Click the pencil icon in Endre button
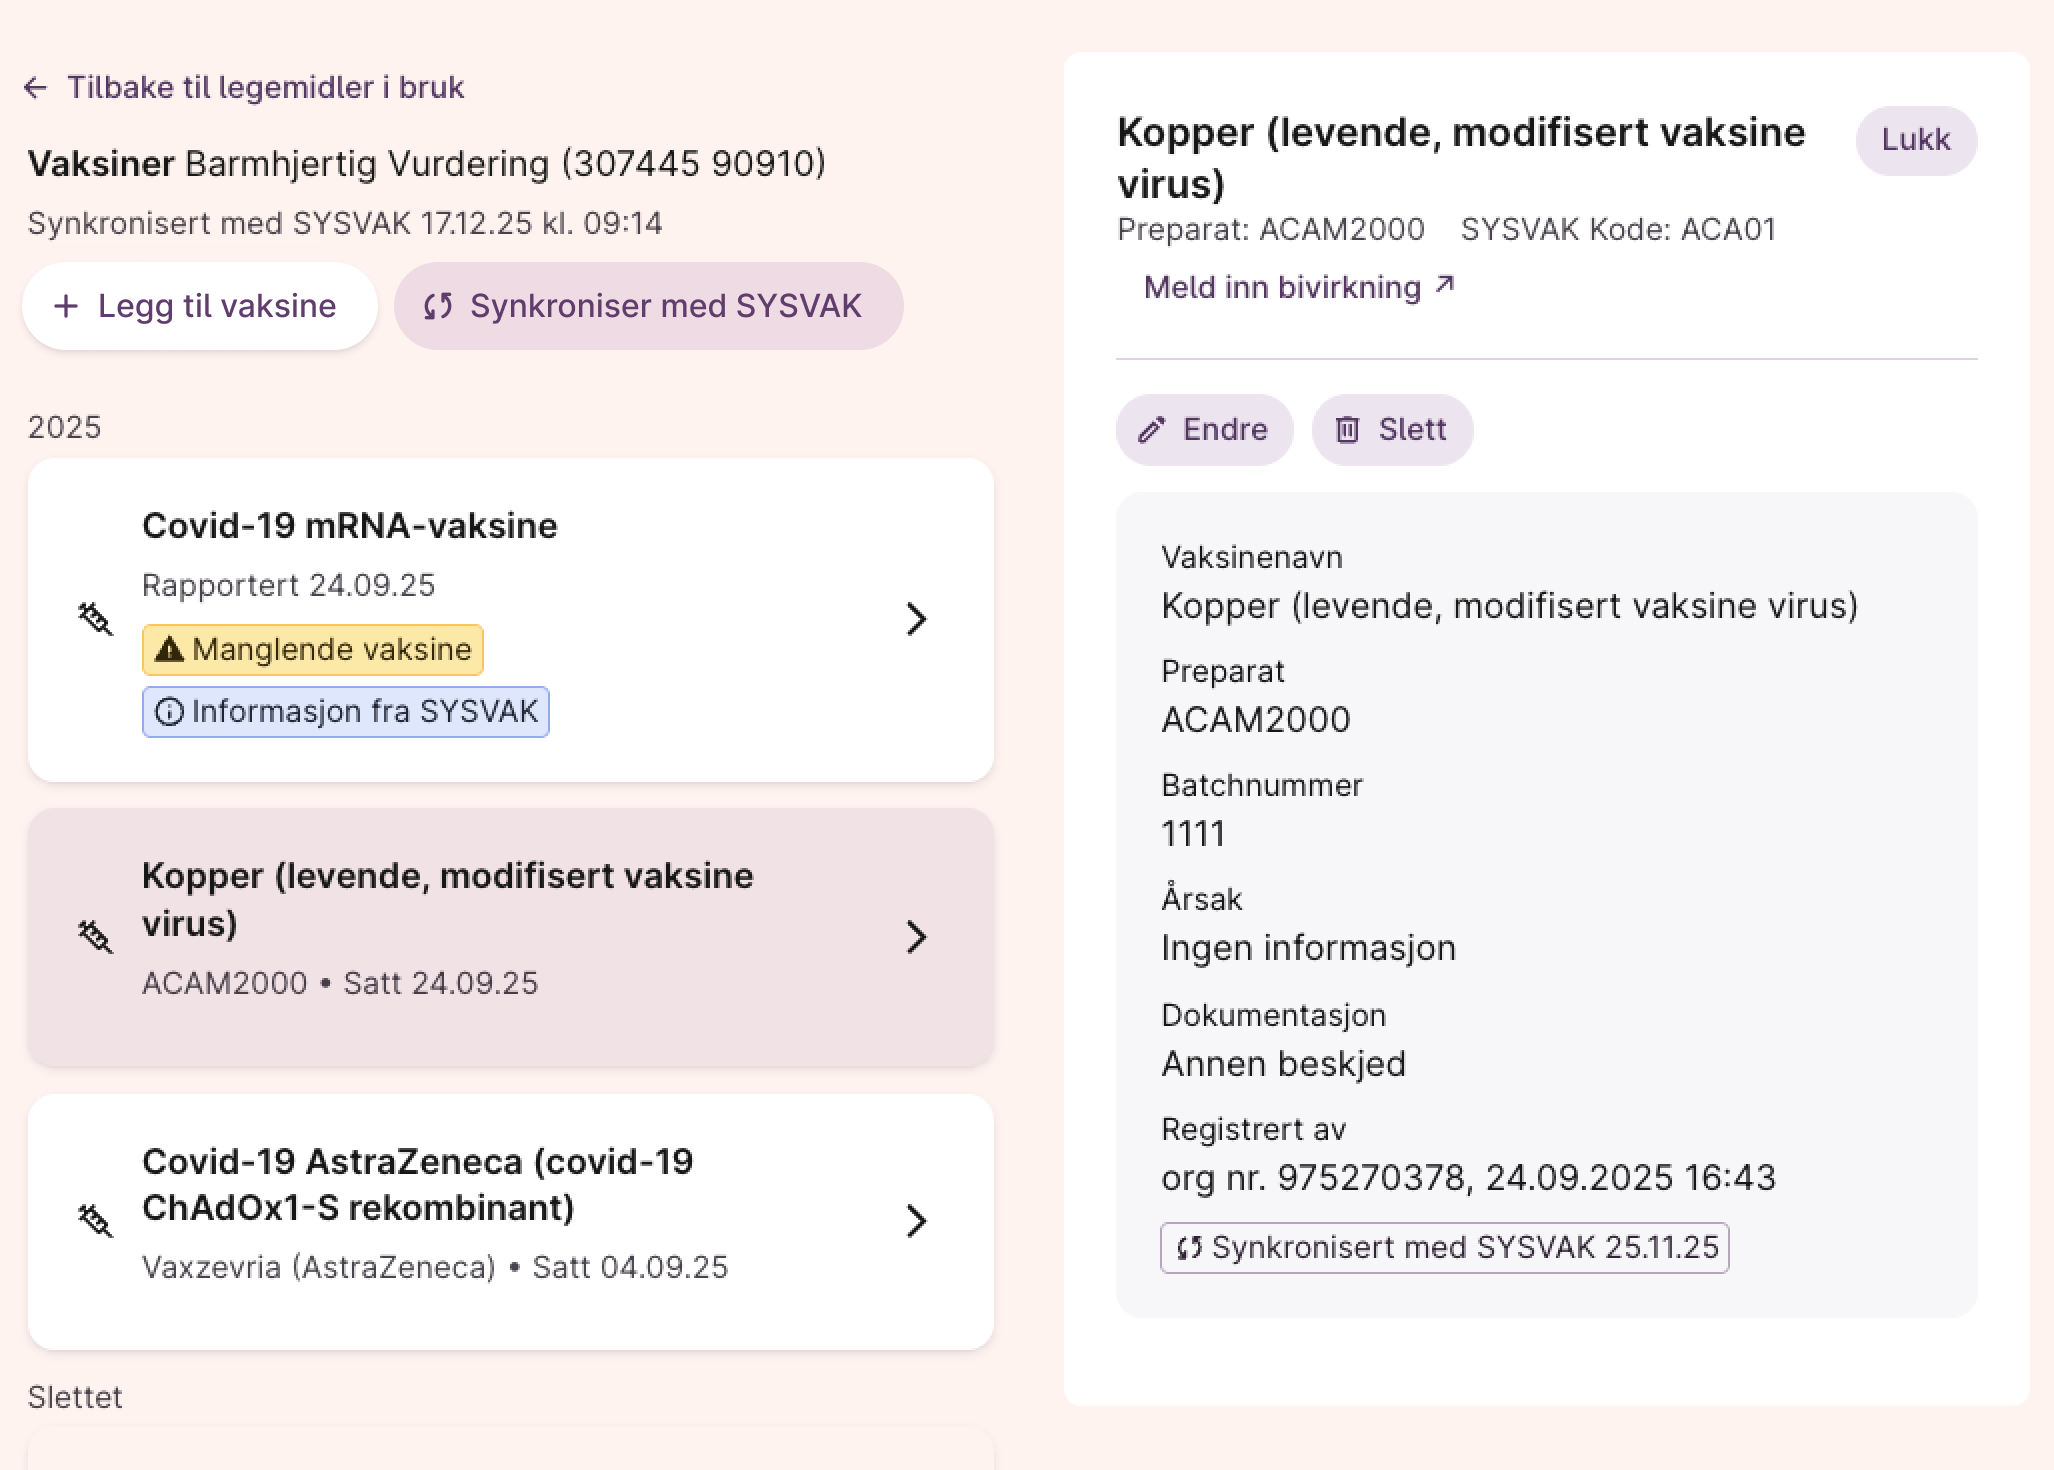2054x1470 pixels. [1152, 430]
